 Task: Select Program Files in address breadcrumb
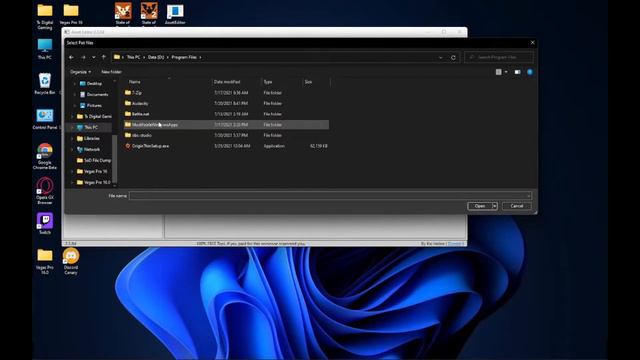click(184, 57)
